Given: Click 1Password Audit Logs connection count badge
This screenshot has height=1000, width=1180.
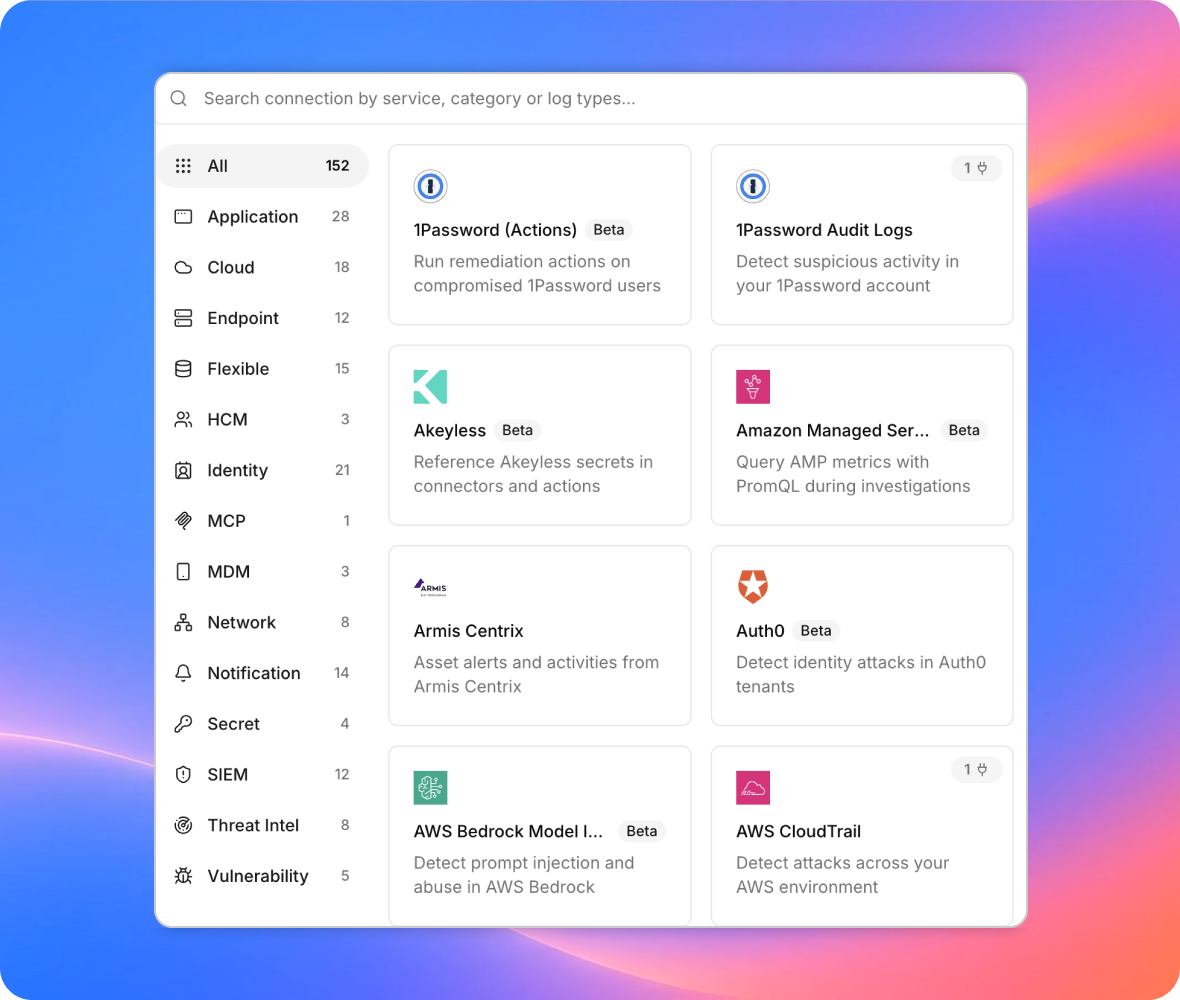Looking at the screenshot, I should (x=975, y=168).
